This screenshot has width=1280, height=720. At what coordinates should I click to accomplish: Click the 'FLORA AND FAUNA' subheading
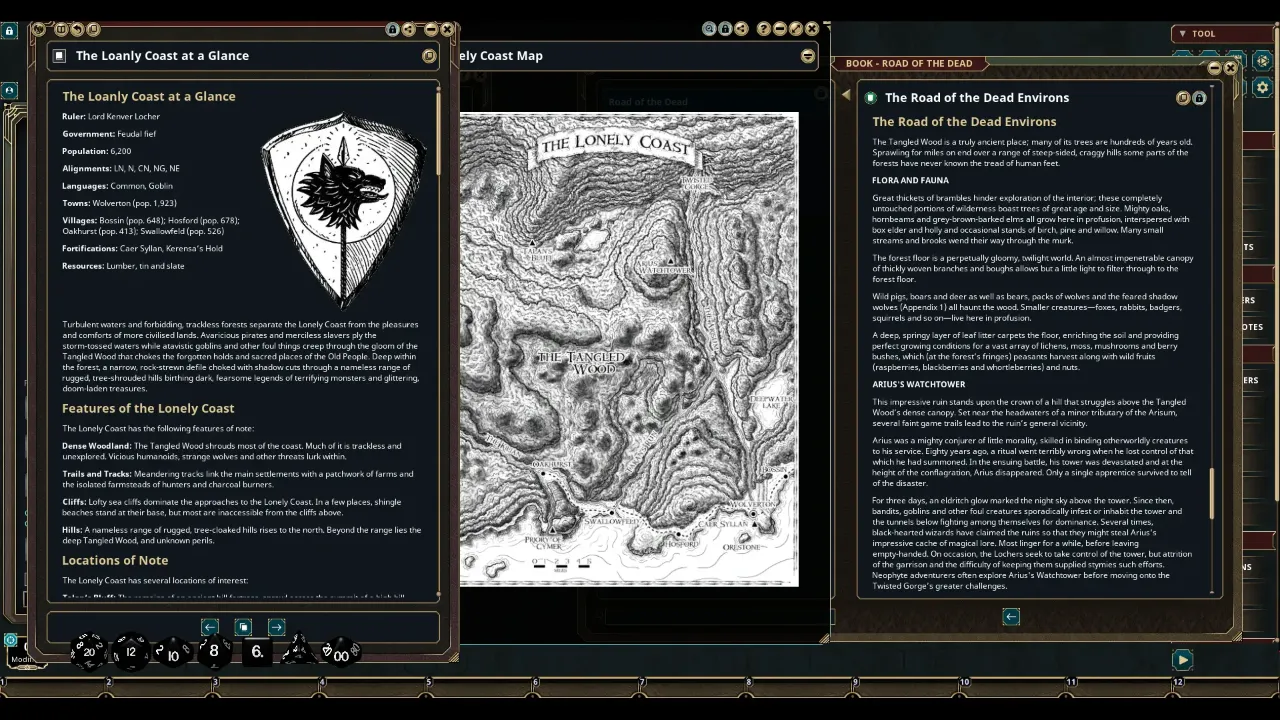[910, 180]
